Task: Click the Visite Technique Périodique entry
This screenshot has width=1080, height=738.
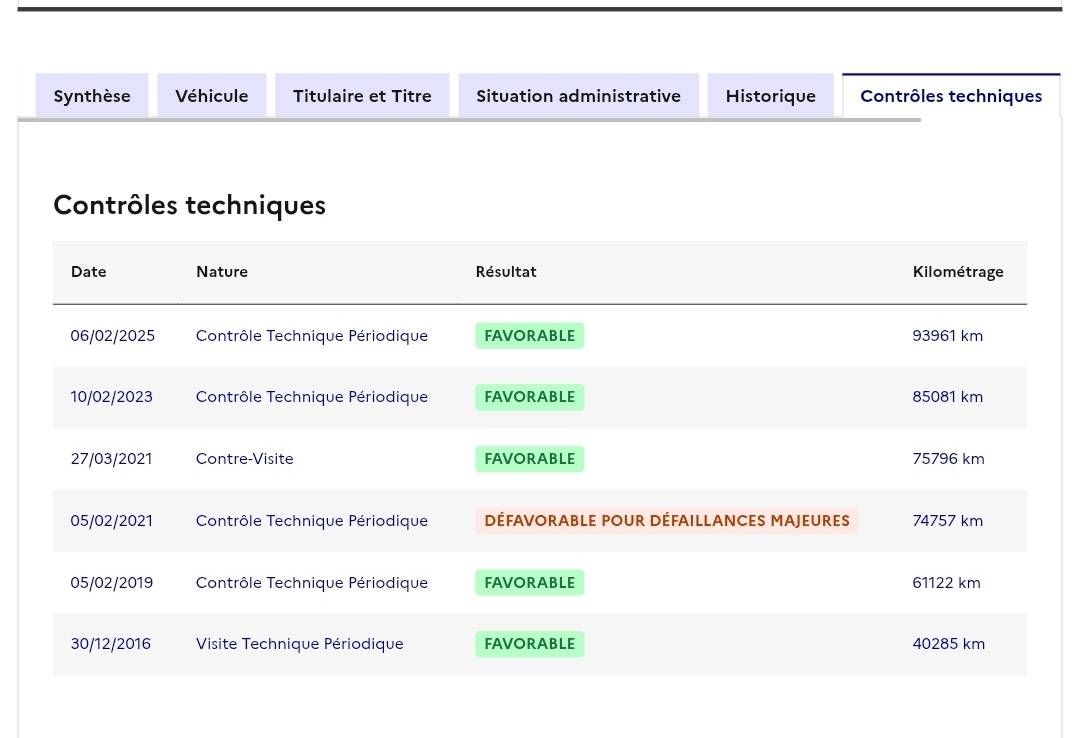Action: 300,644
